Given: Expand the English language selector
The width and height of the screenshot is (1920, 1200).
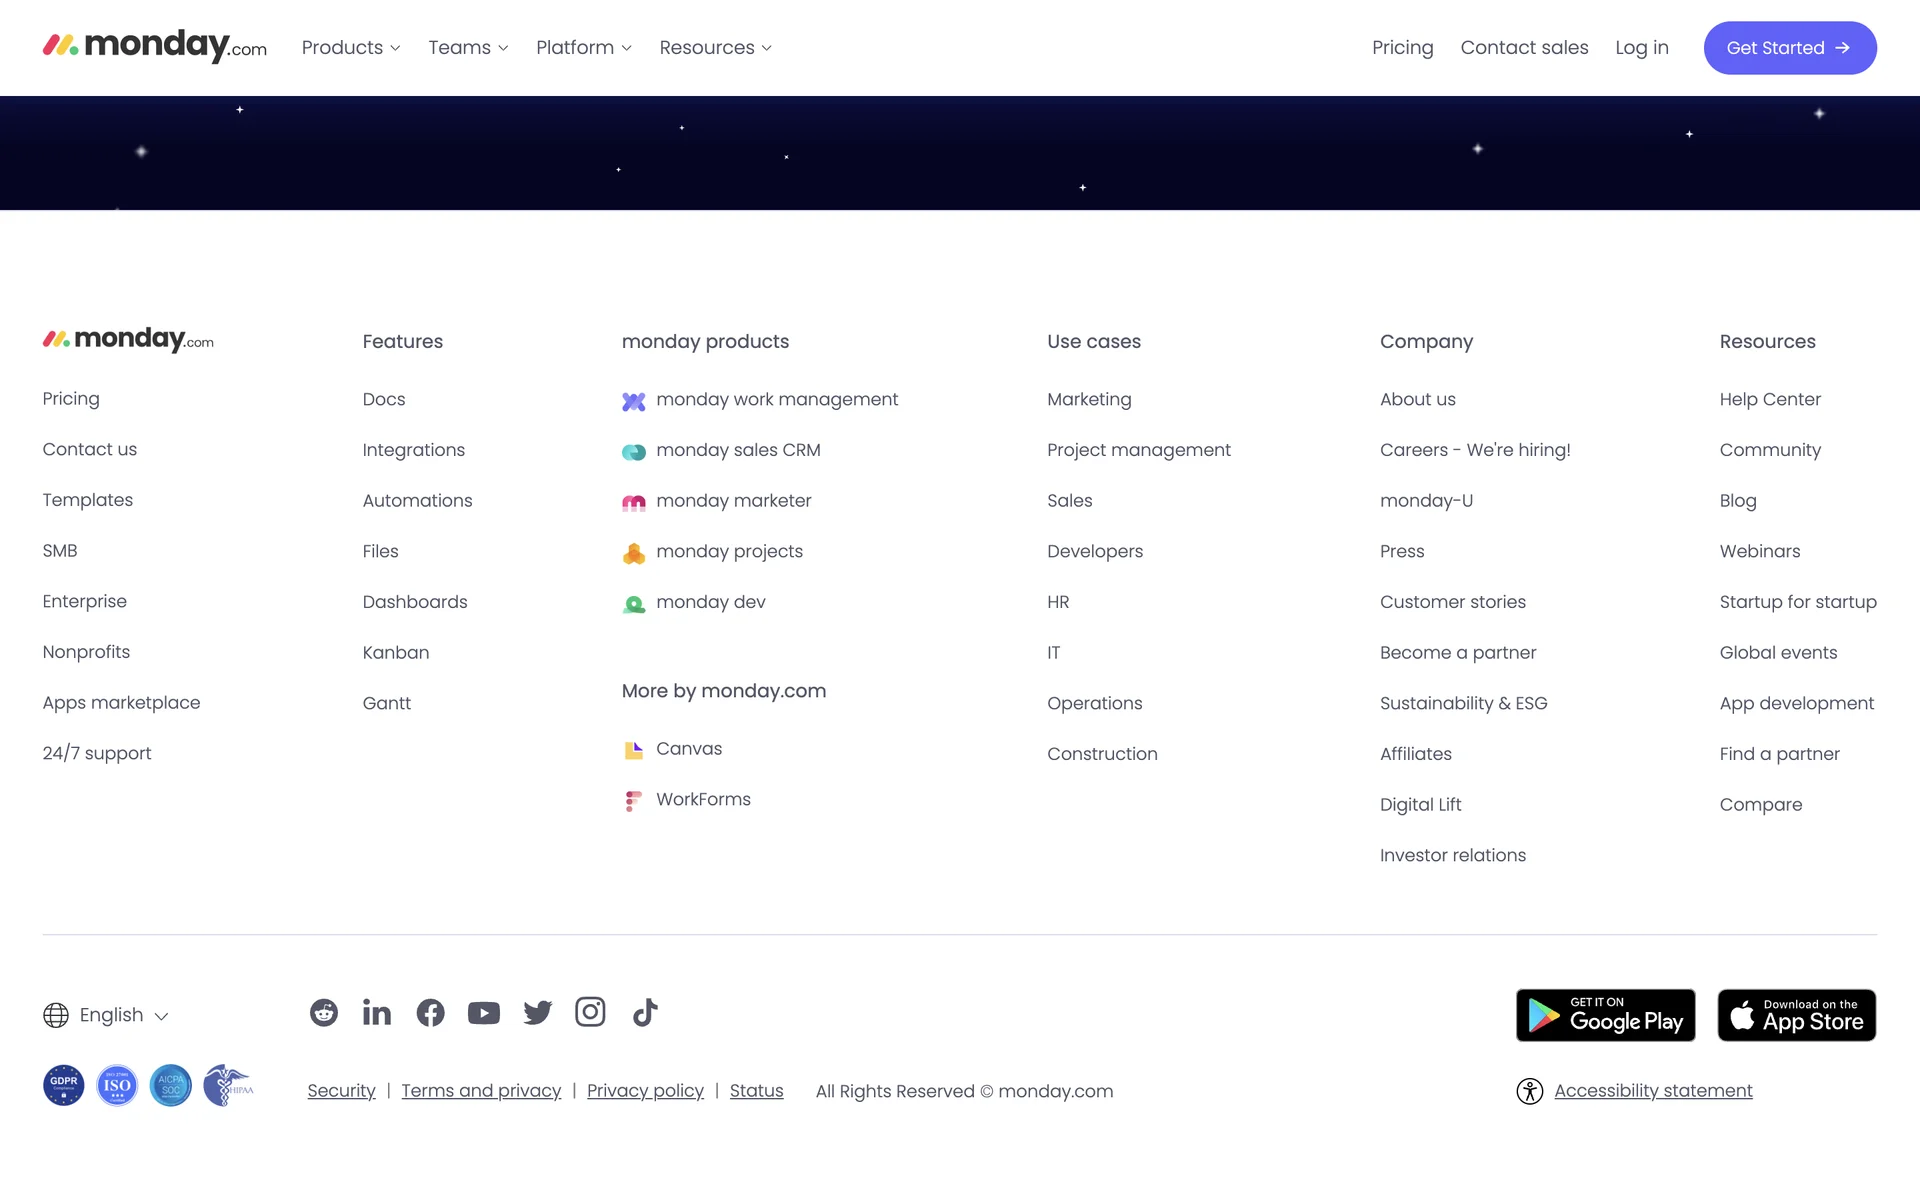Looking at the screenshot, I should click(x=106, y=1015).
